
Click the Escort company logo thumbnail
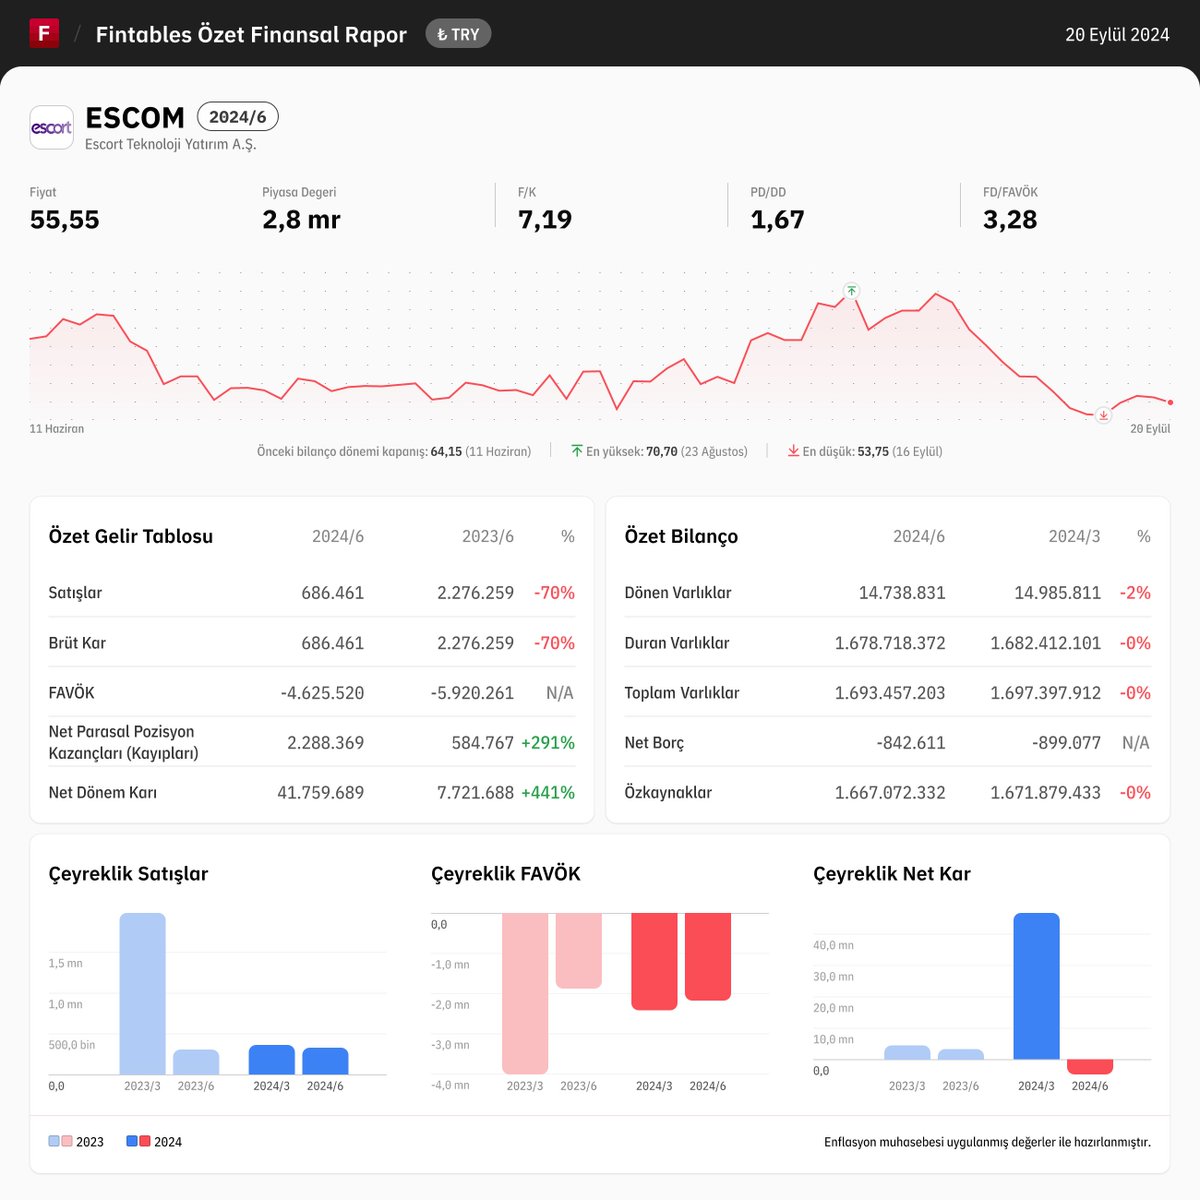[51, 128]
